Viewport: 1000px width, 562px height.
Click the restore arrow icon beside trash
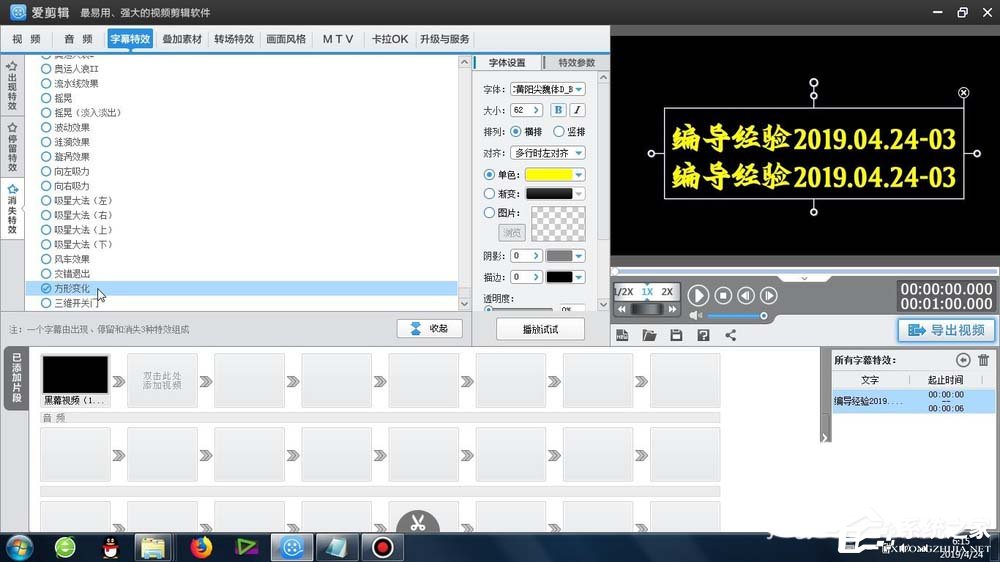(963, 360)
